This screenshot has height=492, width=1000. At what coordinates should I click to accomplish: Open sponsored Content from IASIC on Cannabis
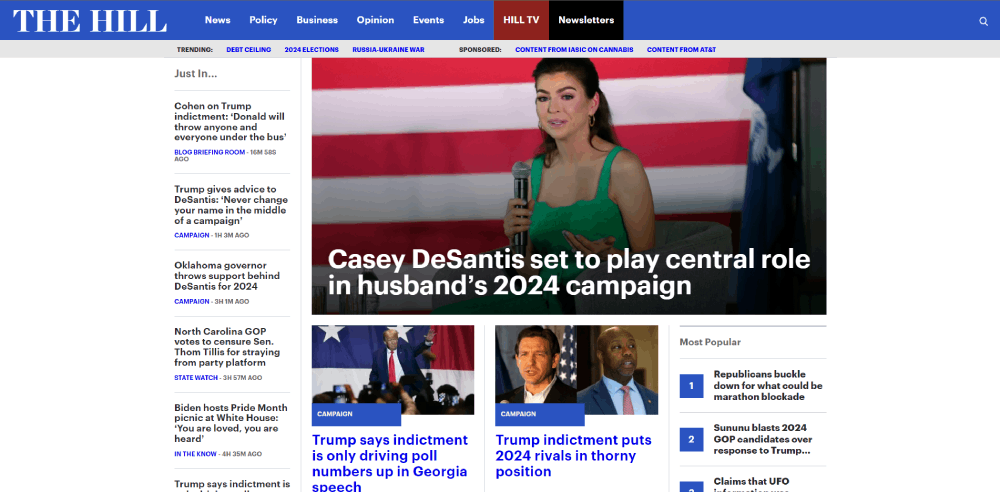(575, 50)
